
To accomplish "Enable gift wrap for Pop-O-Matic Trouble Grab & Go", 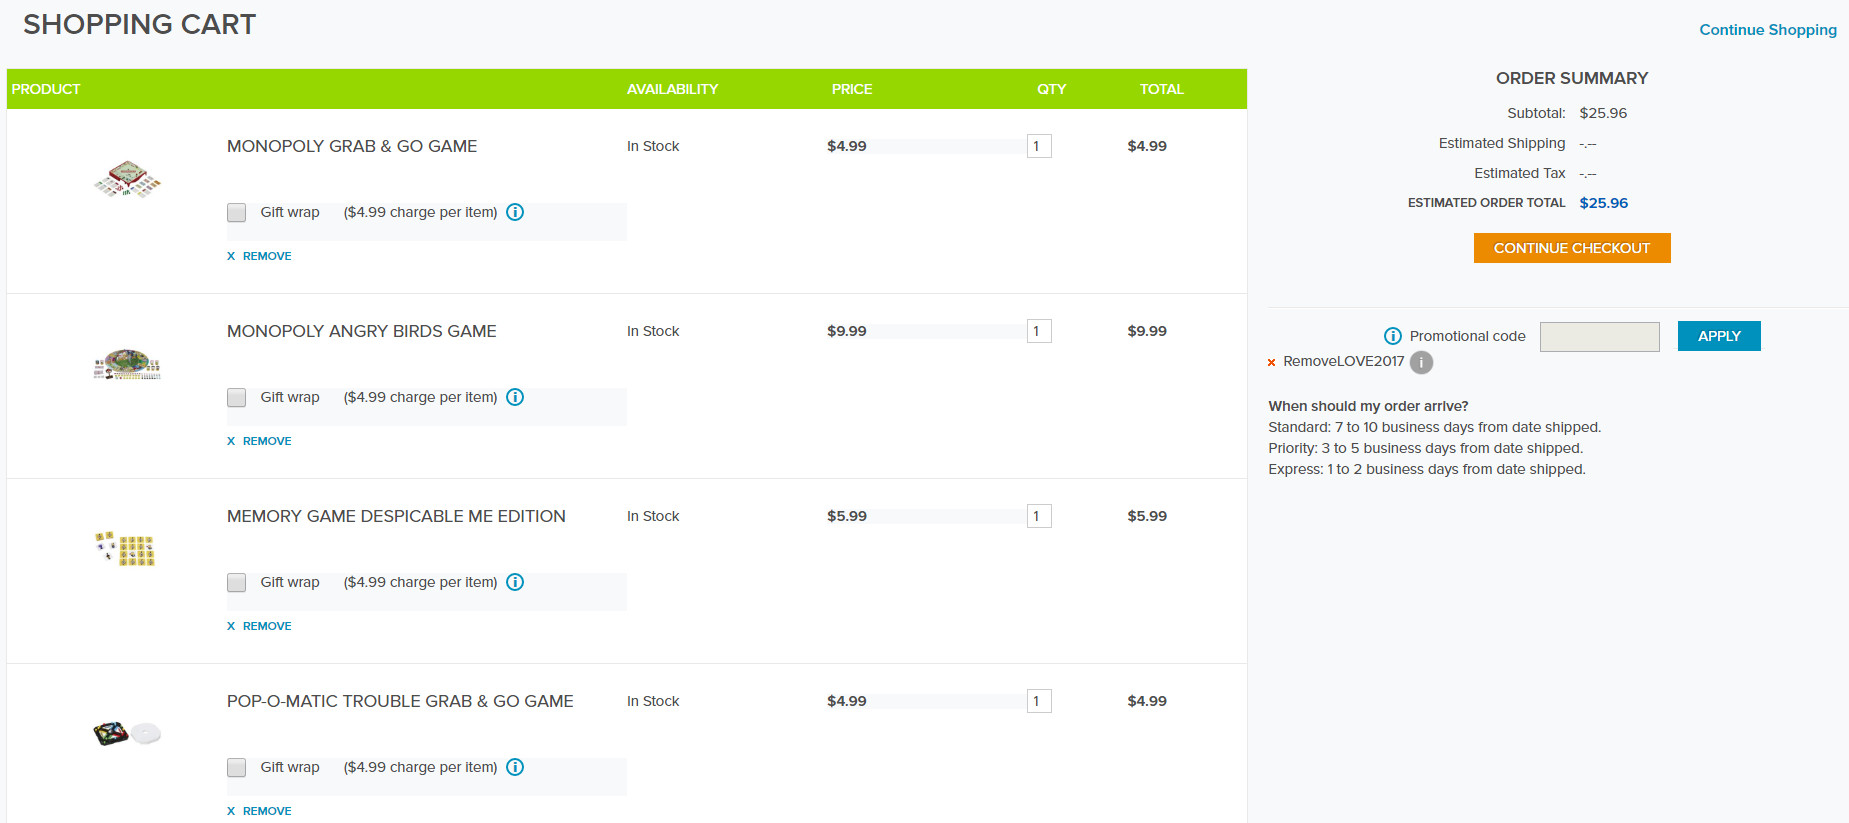I will tap(236, 767).
